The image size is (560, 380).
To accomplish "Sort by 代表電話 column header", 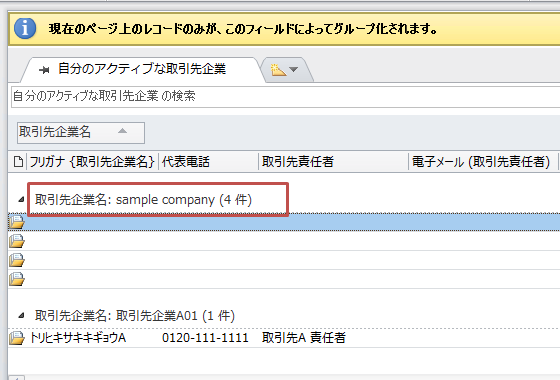I will [208, 162].
